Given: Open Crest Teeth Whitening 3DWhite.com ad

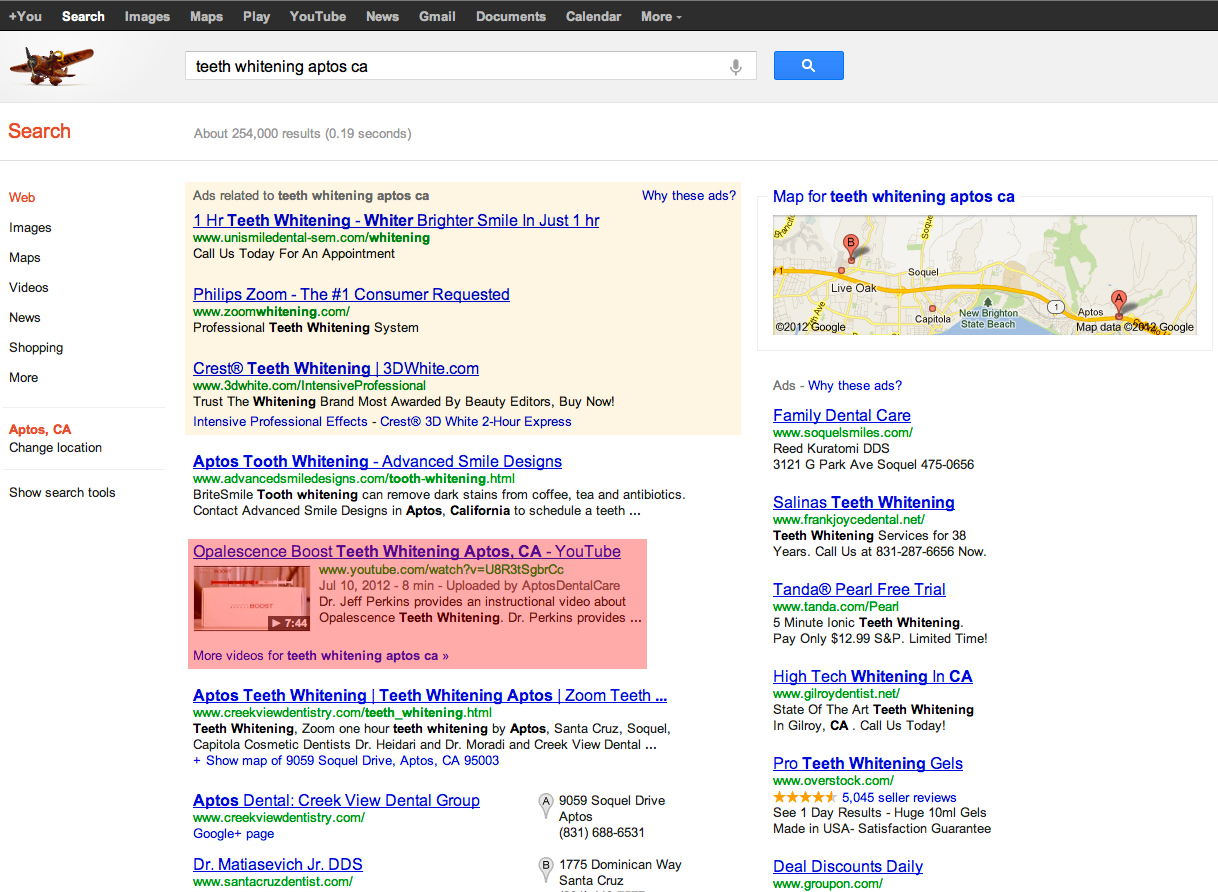Looking at the screenshot, I should coord(336,368).
